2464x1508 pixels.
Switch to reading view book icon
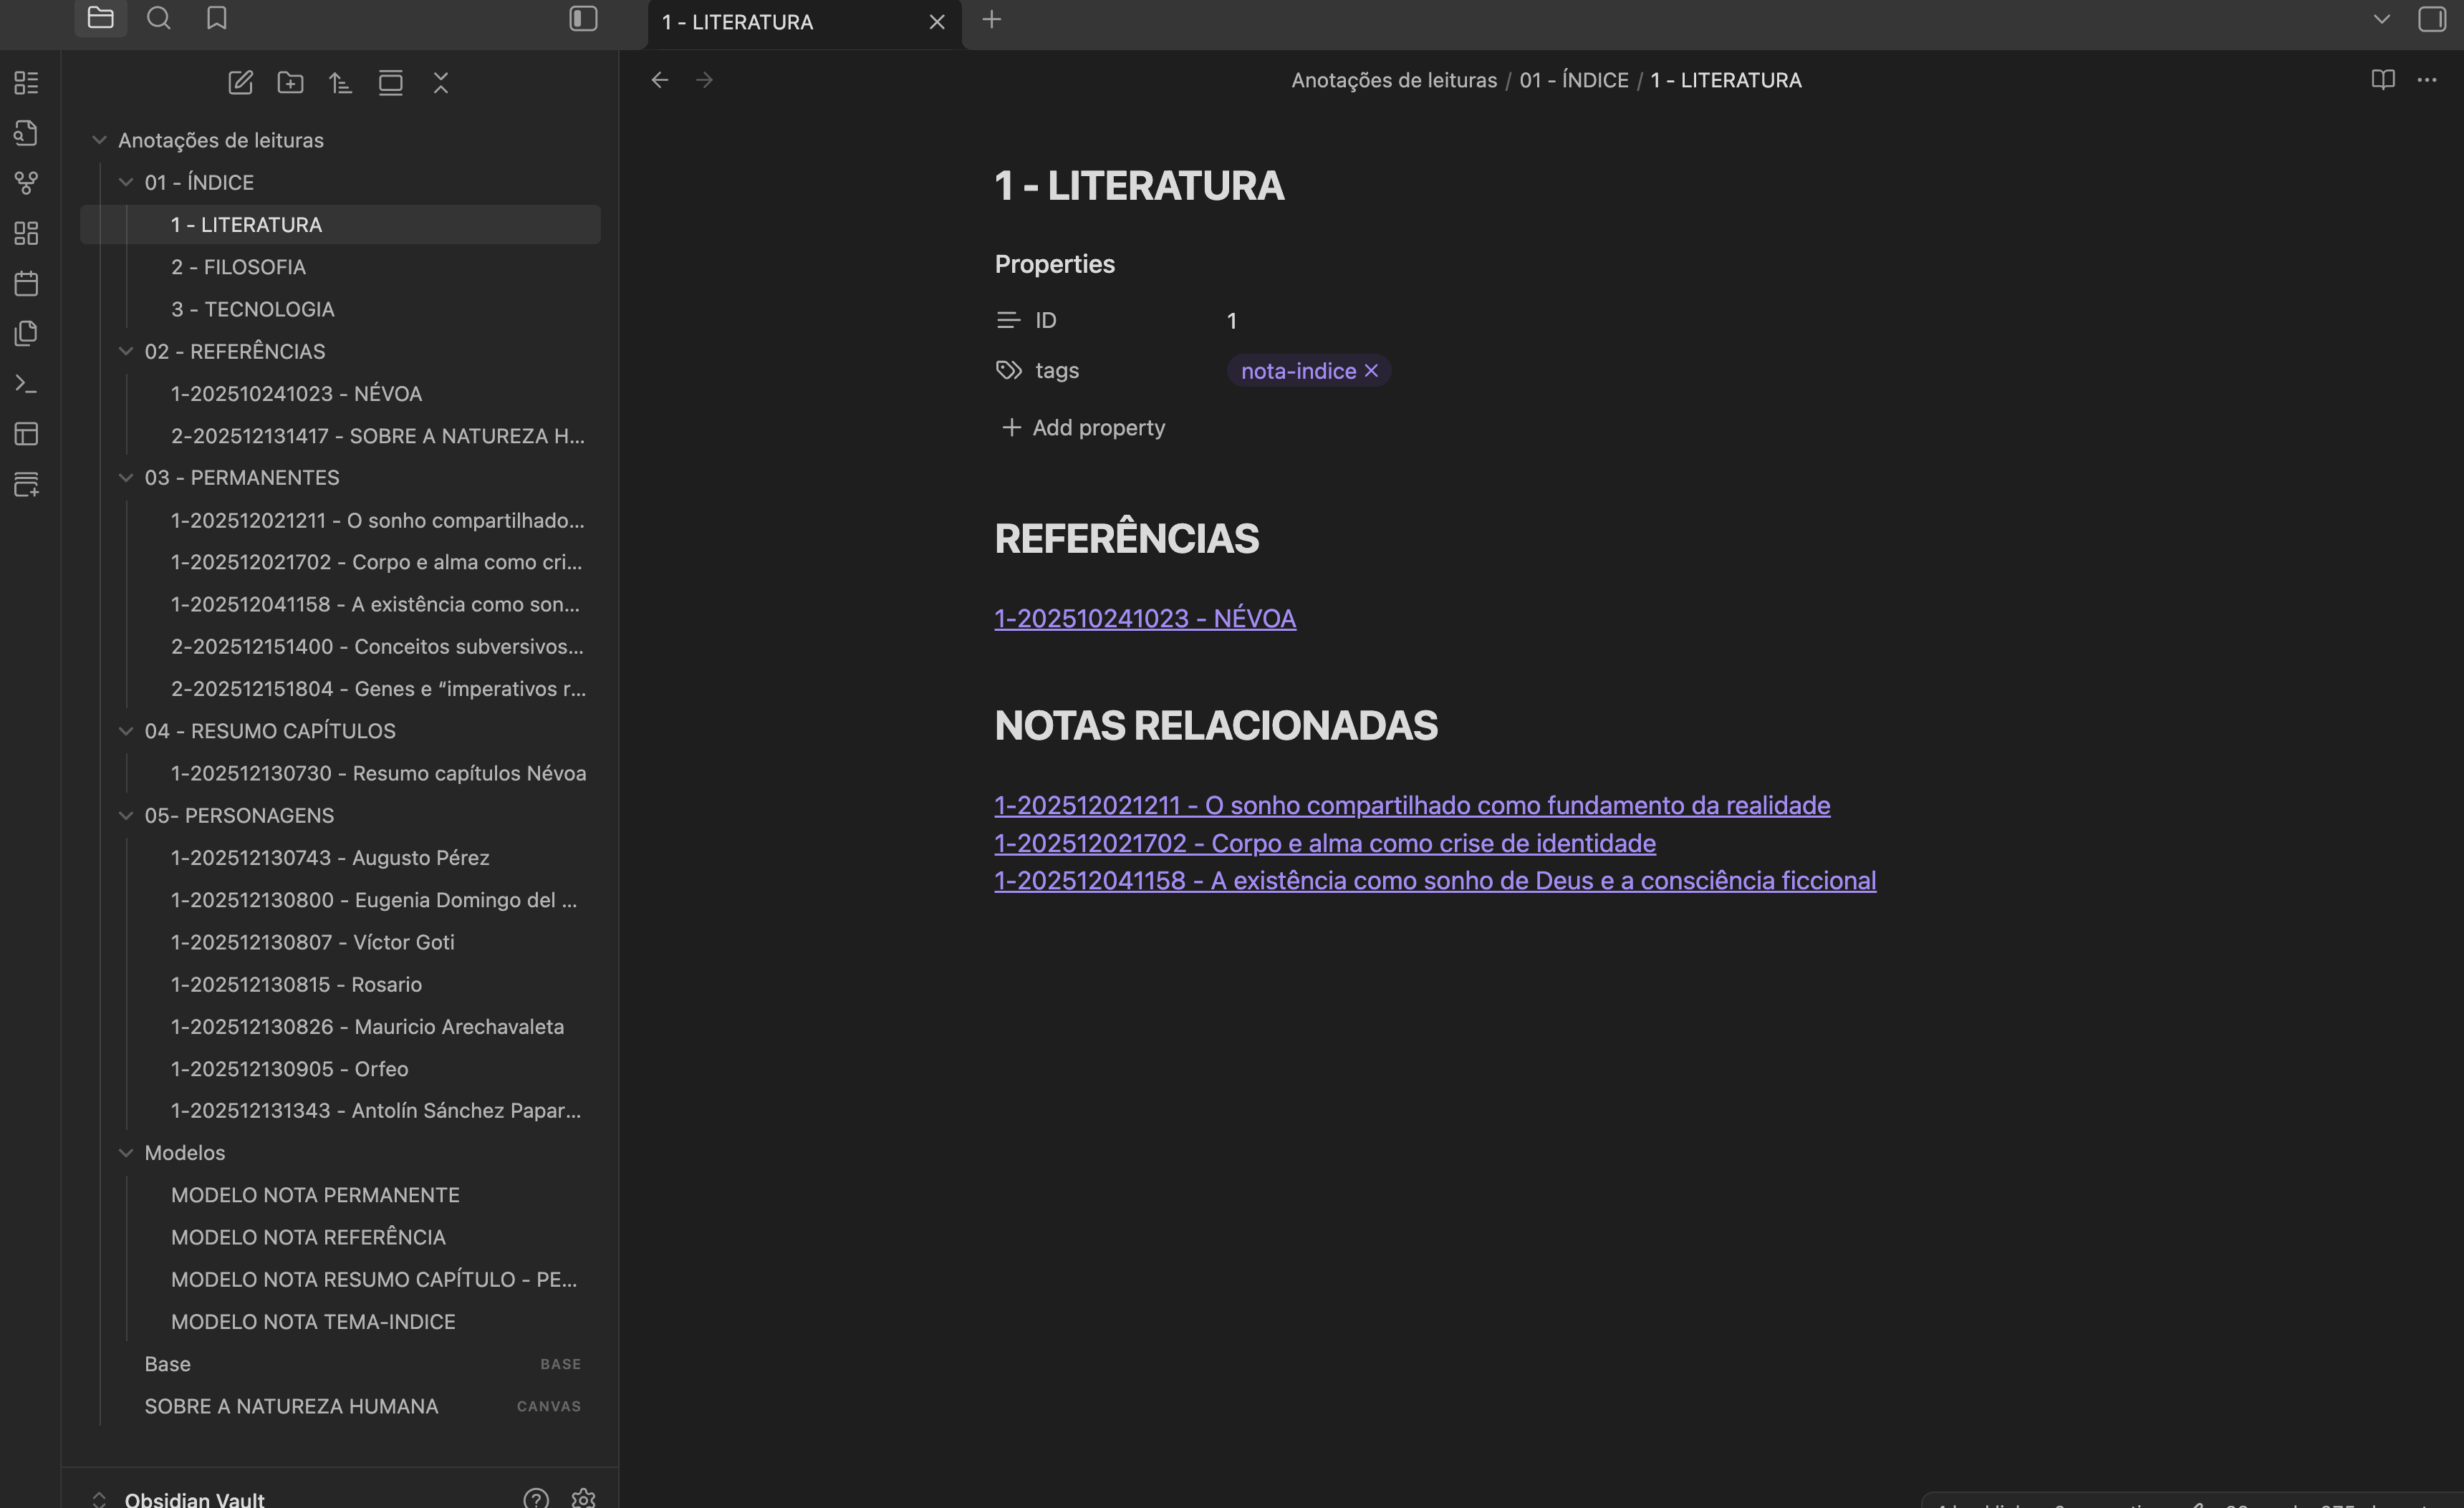(x=2382, y=80)
